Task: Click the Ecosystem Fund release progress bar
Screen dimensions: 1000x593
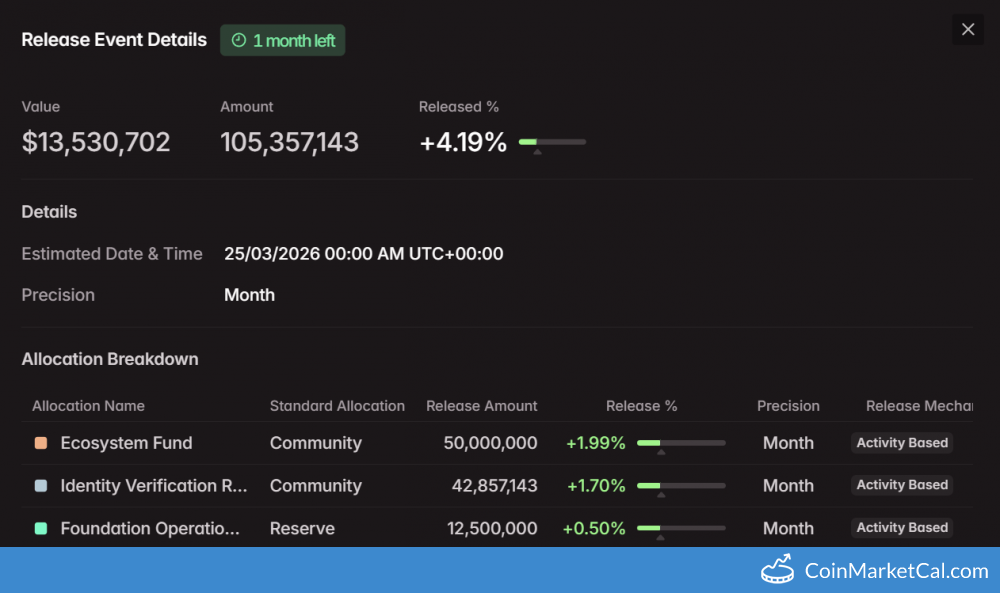Action: point(681,443)
